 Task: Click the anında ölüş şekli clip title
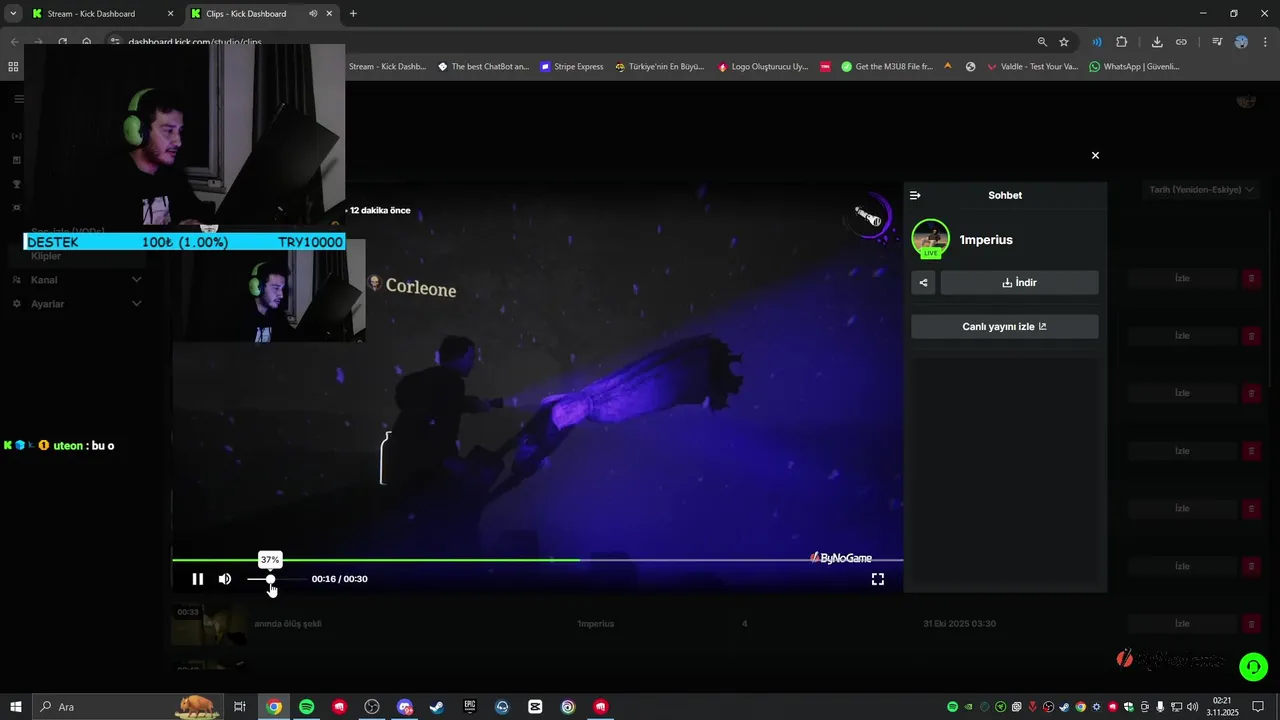click(288, 624)
